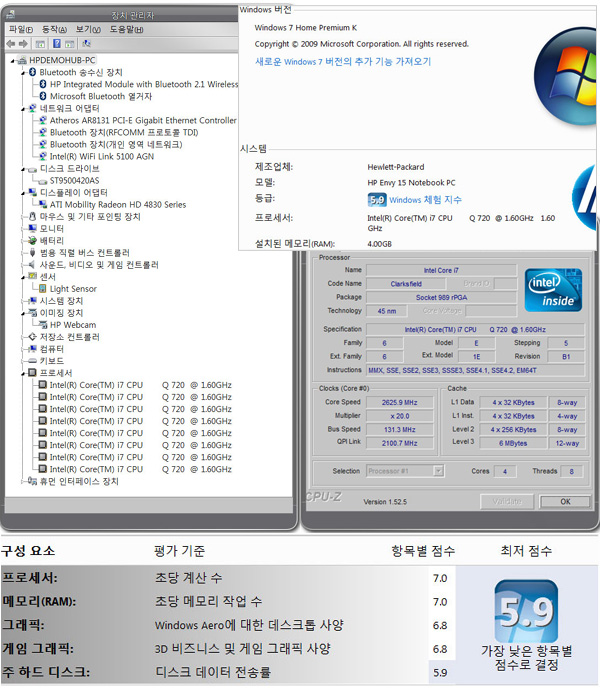Click the monitor icon beside 모니터
Image resolution: width=600 pixels, height=689 pixels.
click(32, 228)
